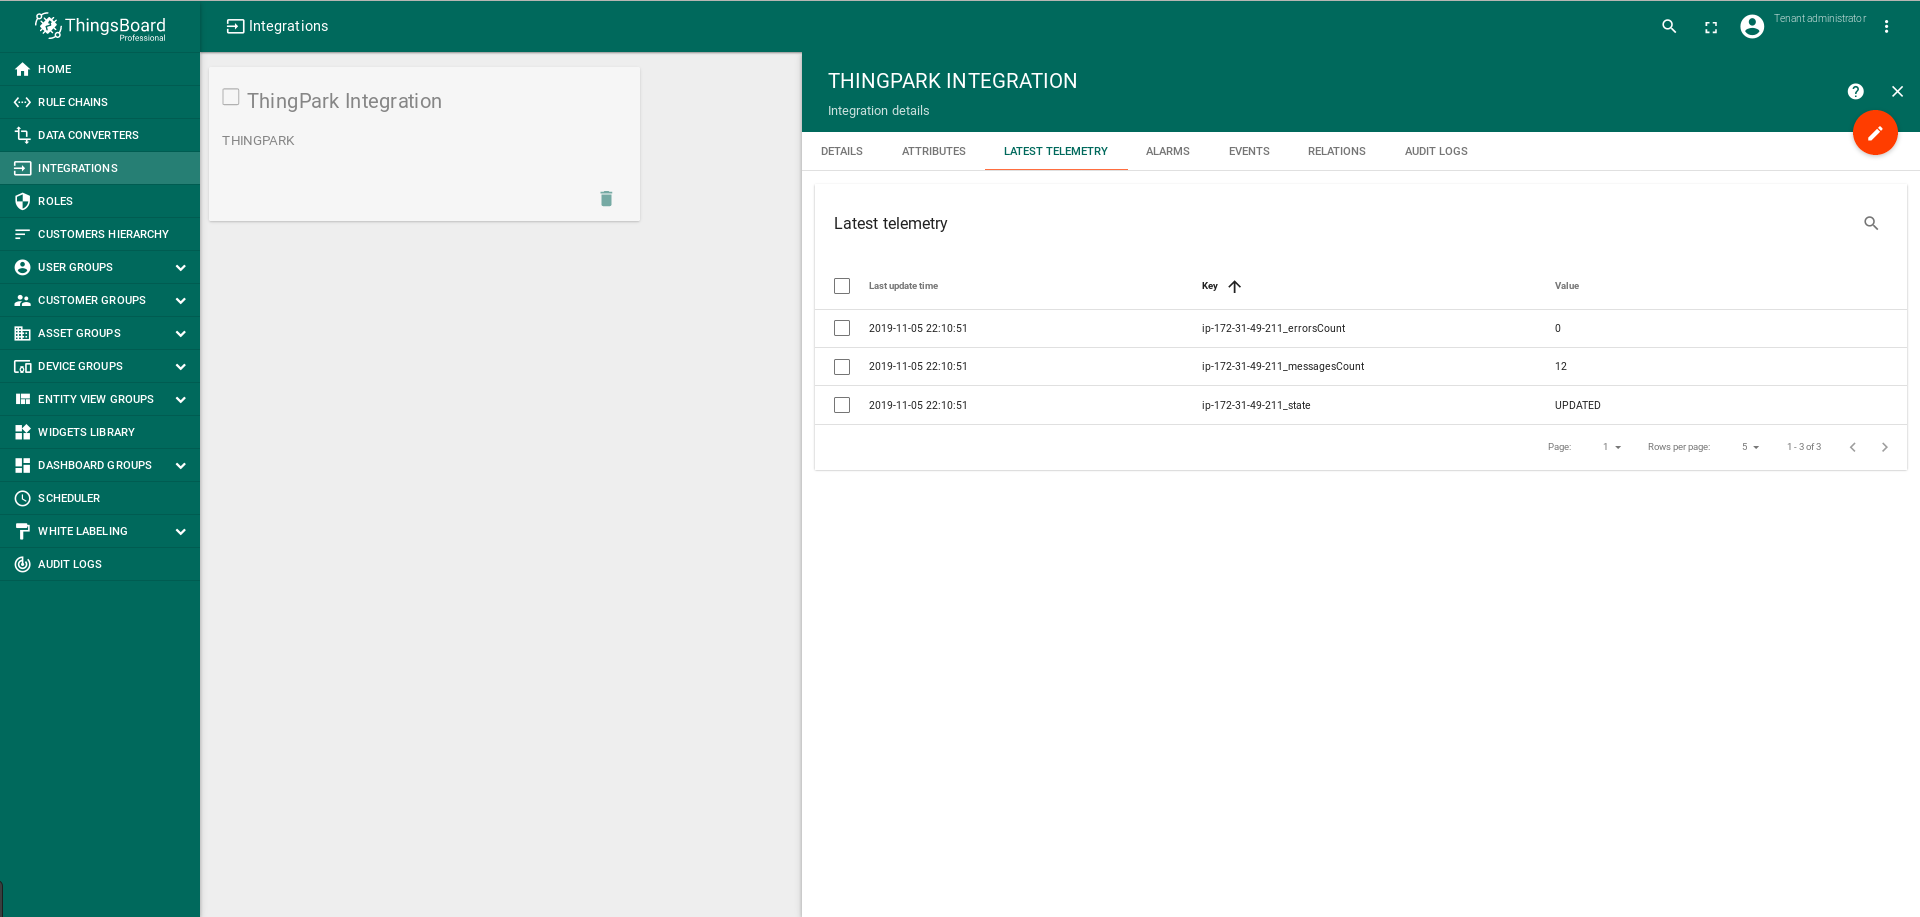
Task: Select the Latest Telemetry tab
Action: coord(1056,151)
